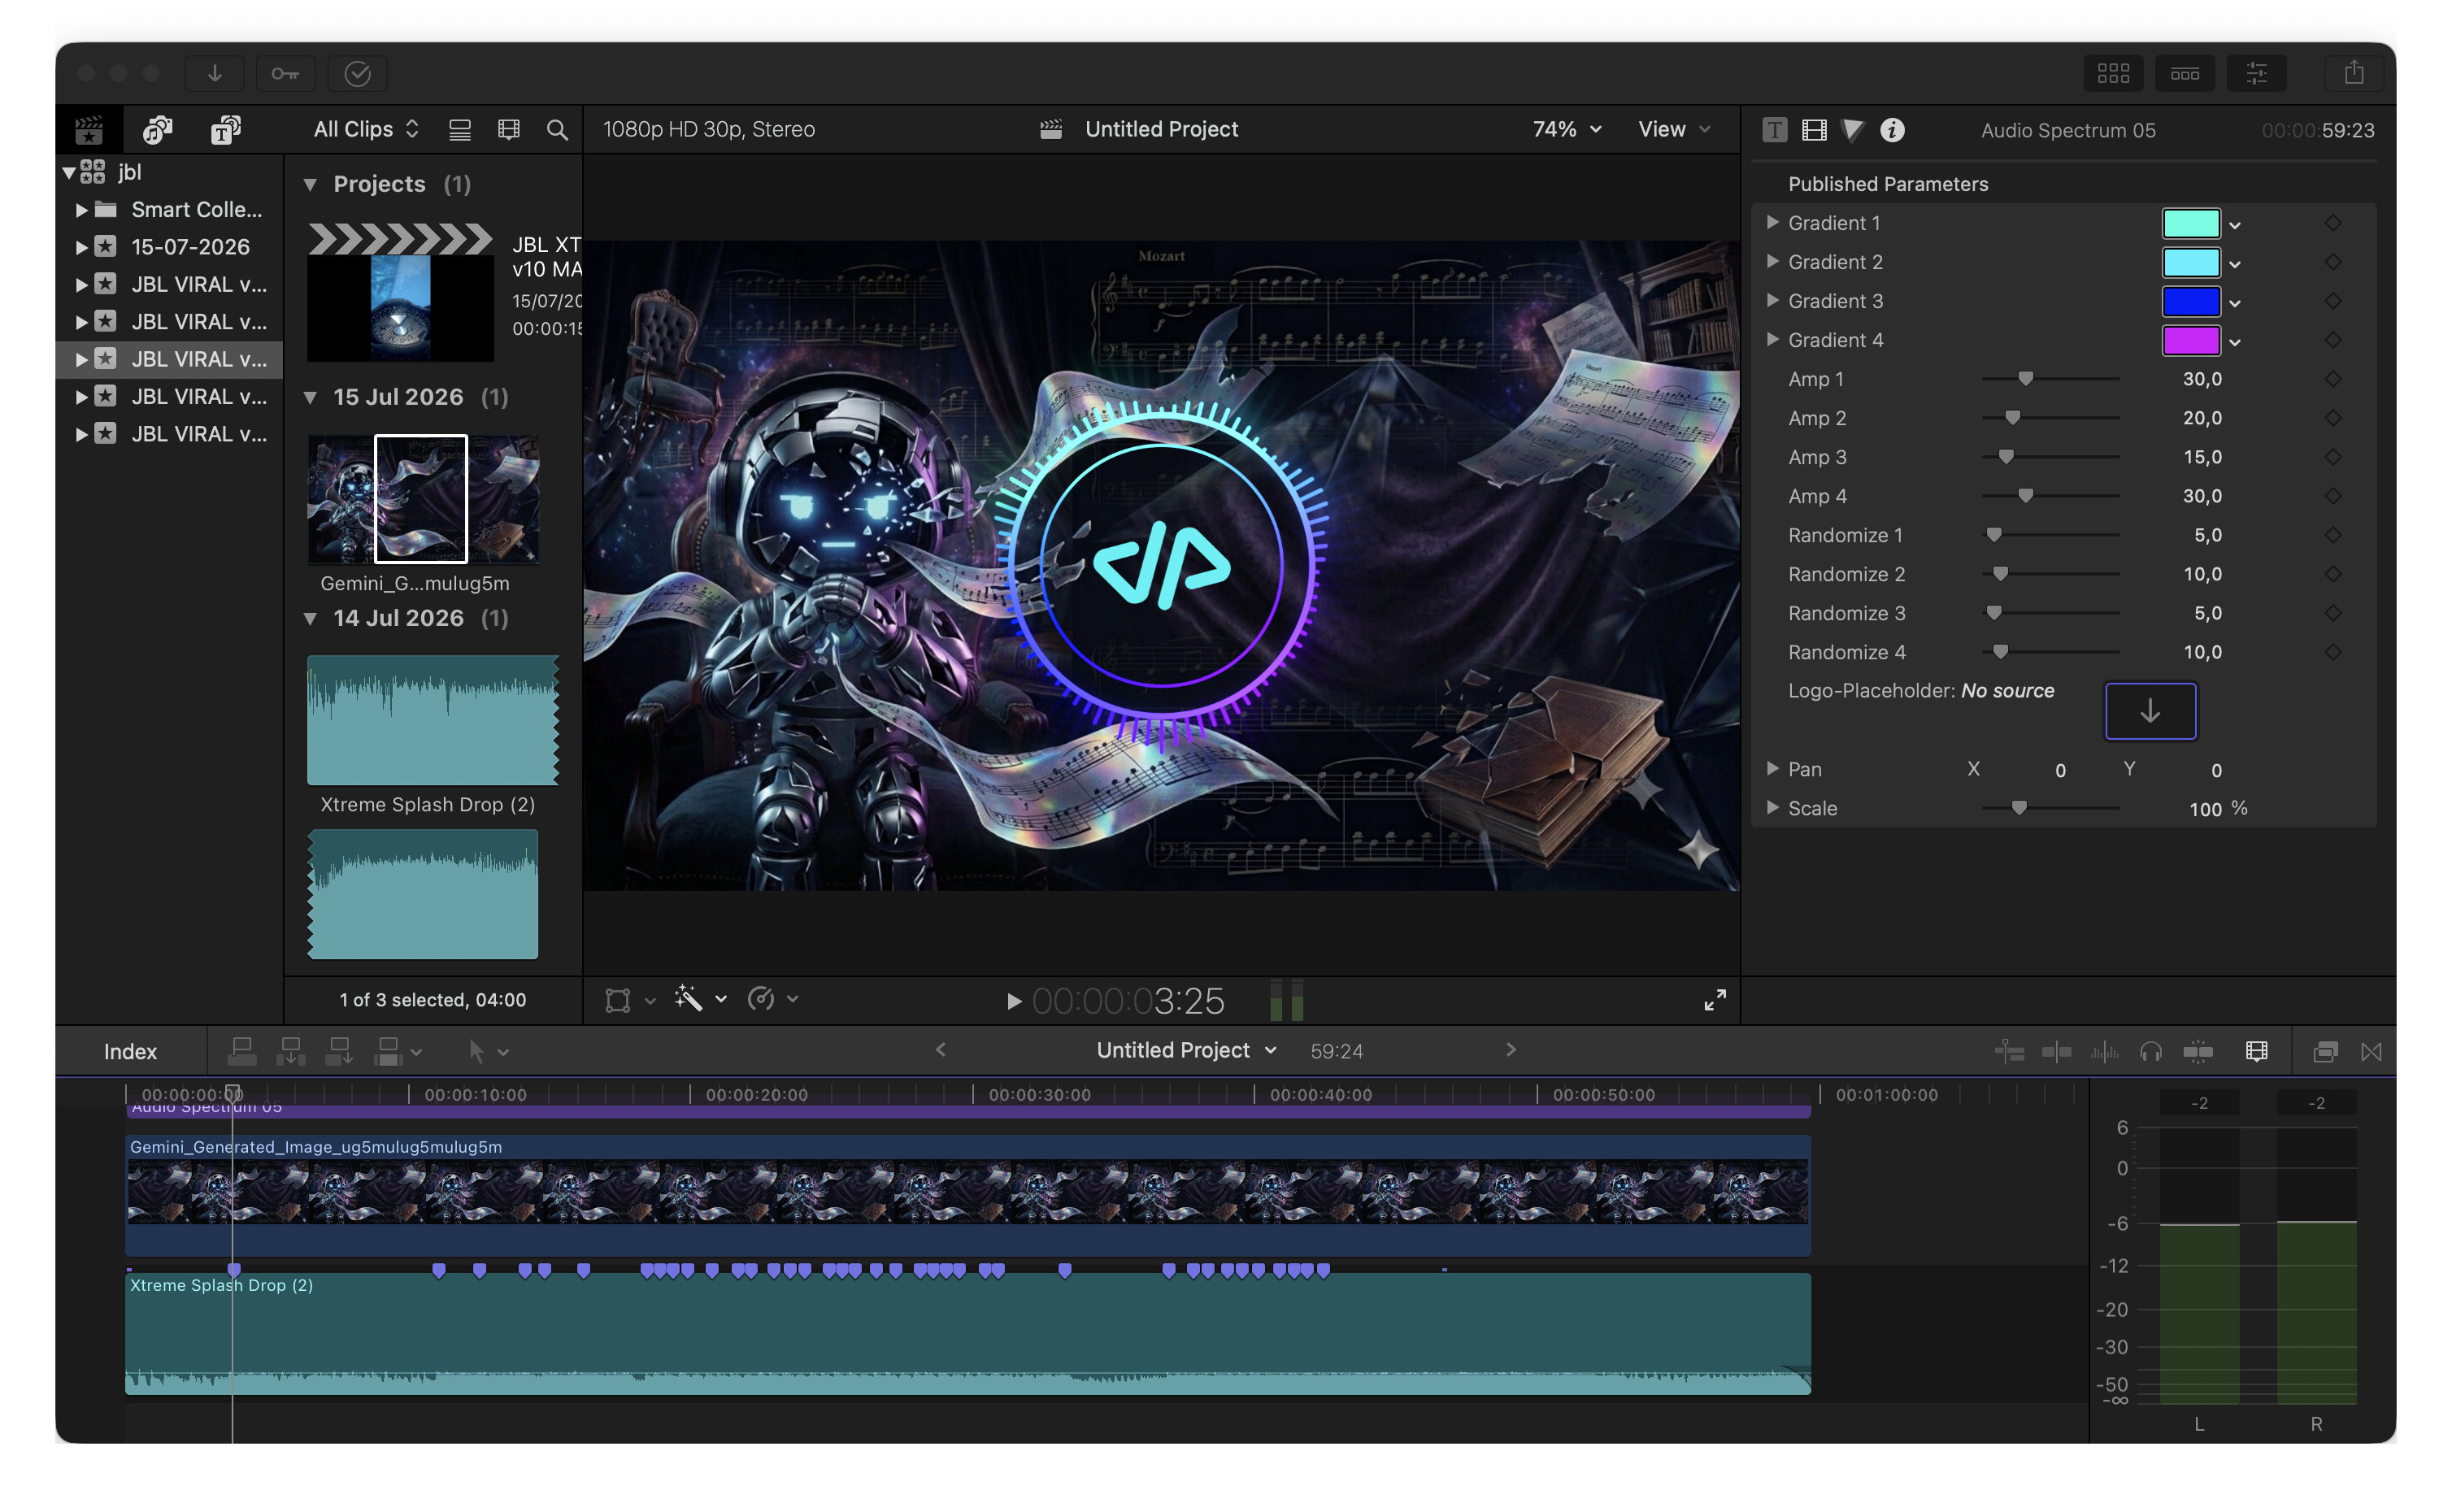Screen dimensions: 2452x1512
Task: Click the Randomize 2 slider handle
Action: point(2000,574)
